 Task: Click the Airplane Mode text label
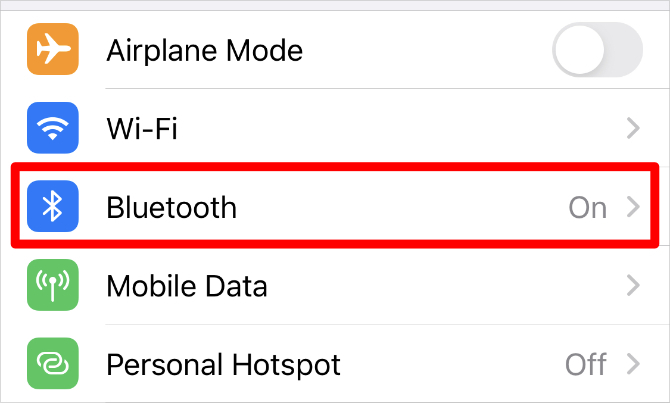click(205, 51)
